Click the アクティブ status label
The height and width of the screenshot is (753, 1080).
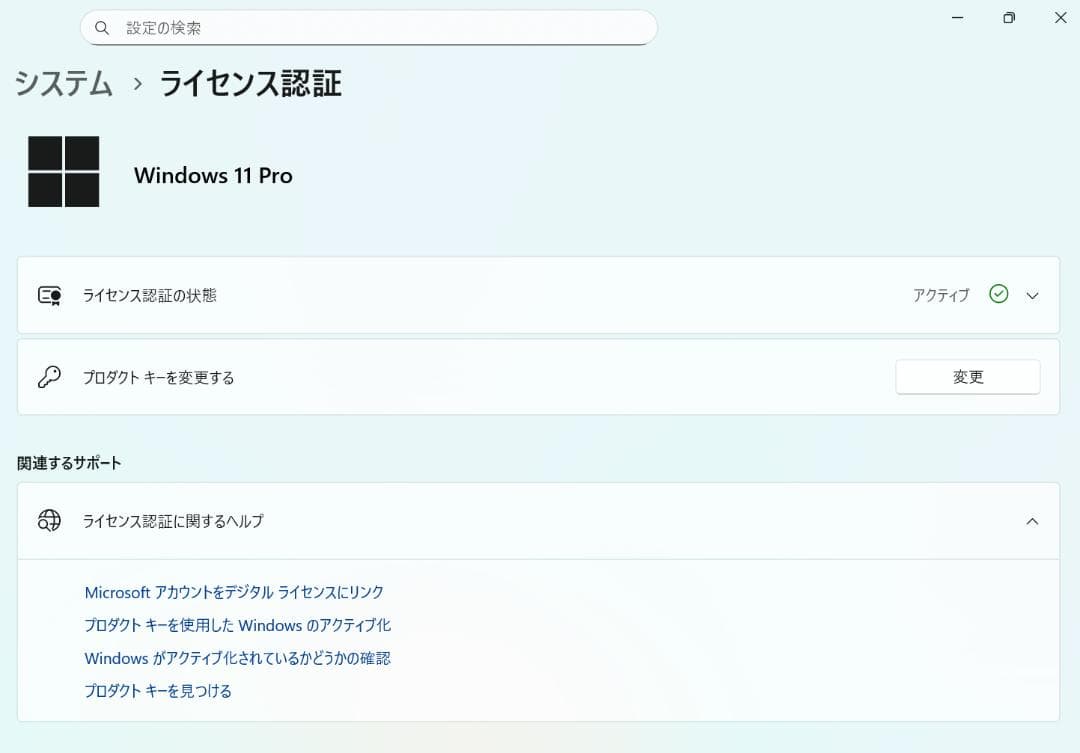pos(940,294)
